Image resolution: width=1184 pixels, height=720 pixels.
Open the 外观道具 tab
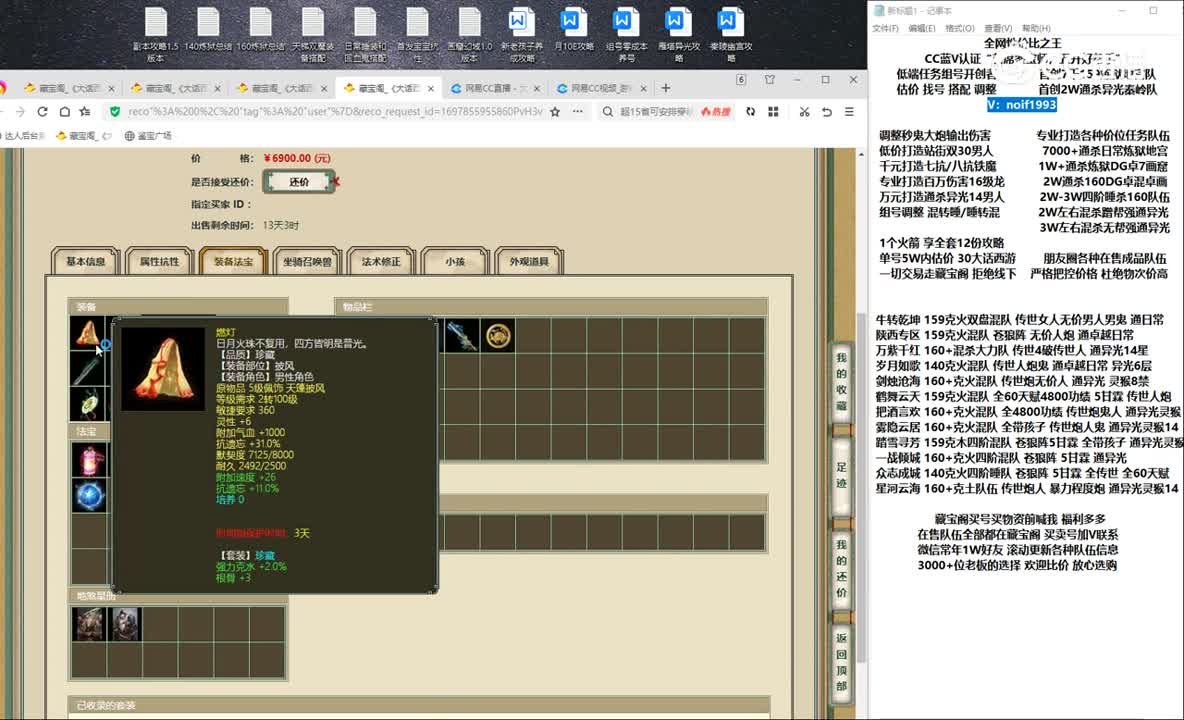coord(529,261)
